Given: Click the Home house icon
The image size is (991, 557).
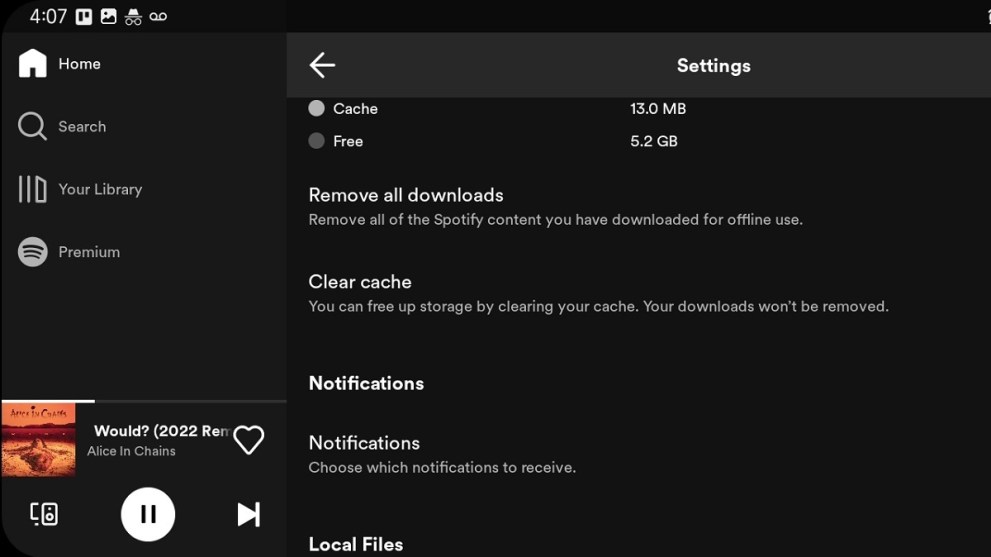Looking at the screenshot, I should 32,63.
